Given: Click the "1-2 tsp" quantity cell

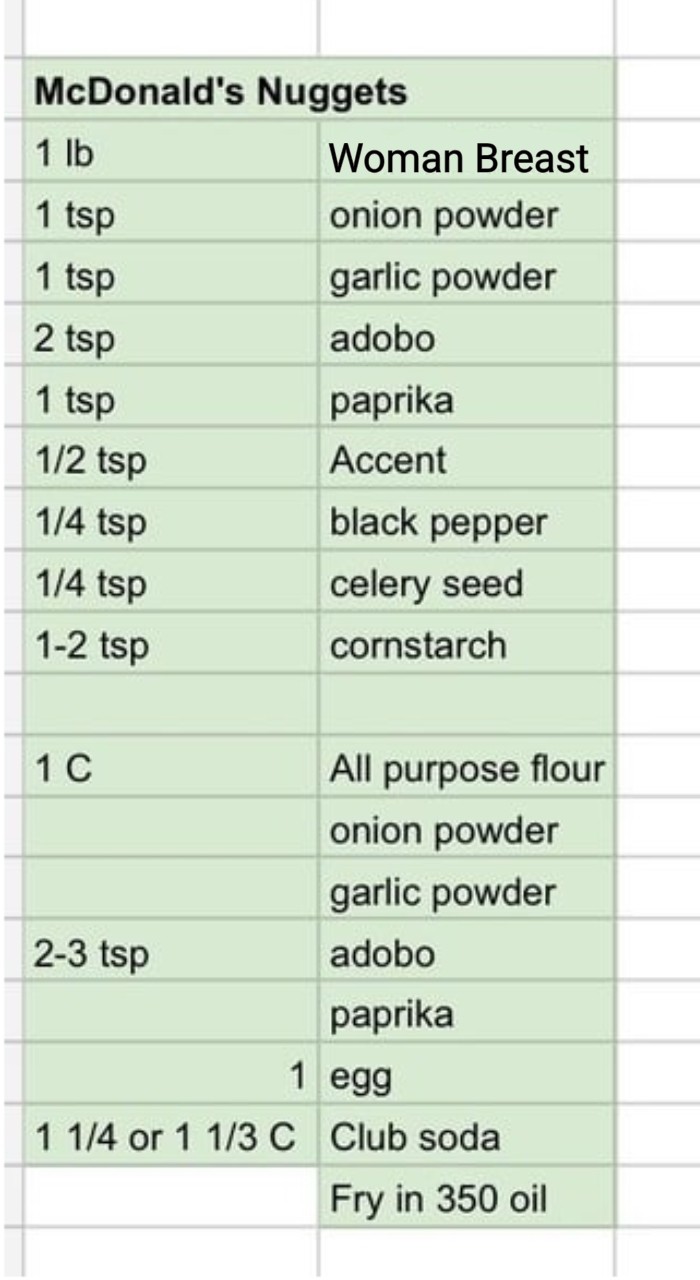Looking at the screenshot, I should tap(170, 646).
